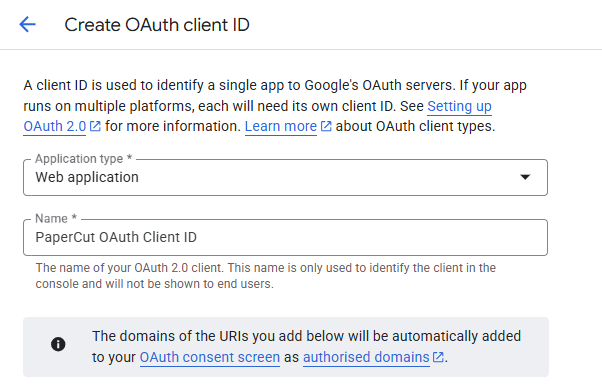Click the dropdown arrow beside Web application
This screenshot has height=392, width=602.
(525, 177)
